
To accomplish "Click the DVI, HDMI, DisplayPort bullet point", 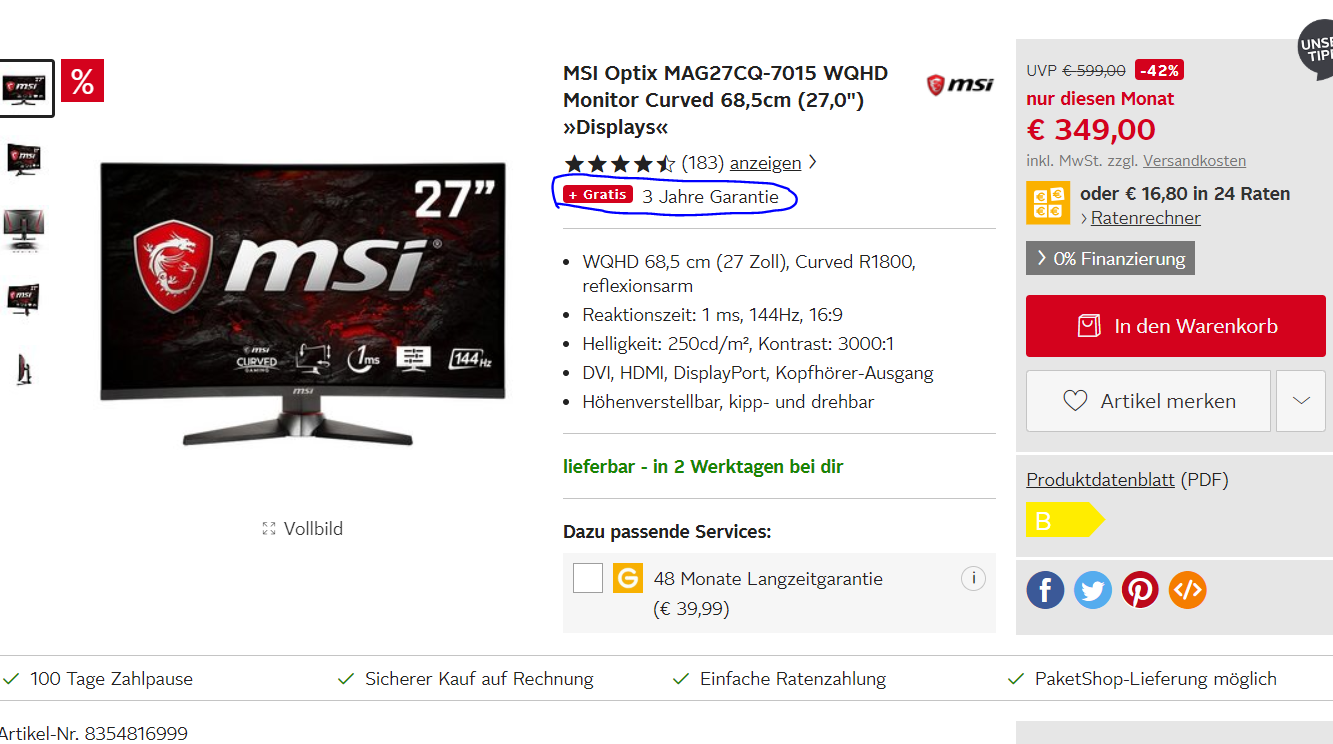I will [x=758, y=373].
